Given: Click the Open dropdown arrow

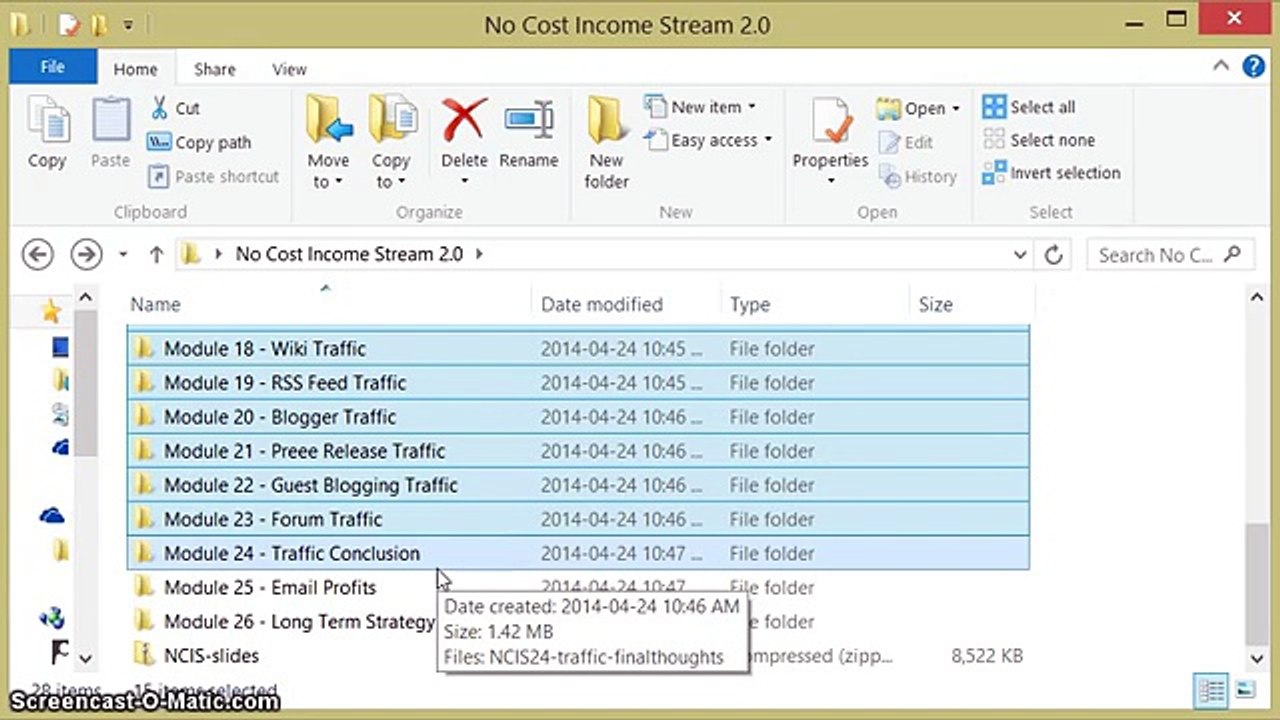Looking at the screenshot, I should tap(956, 108).
